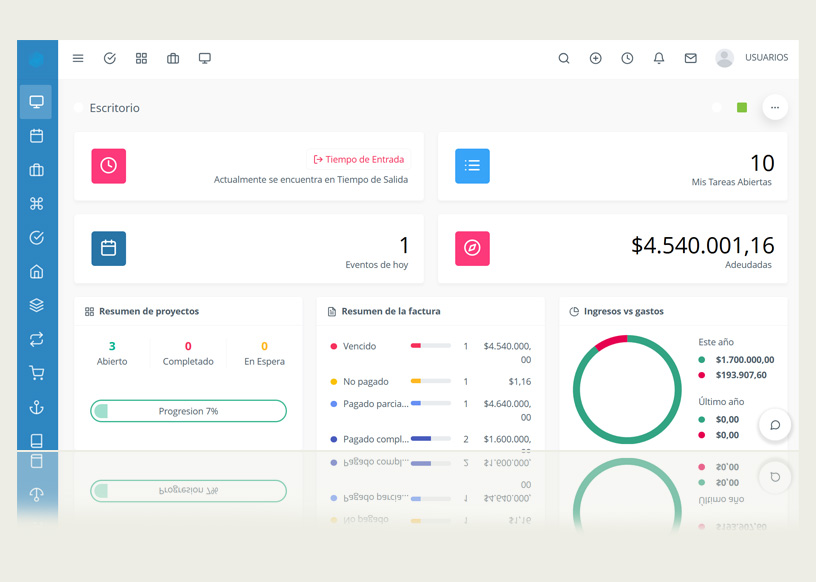Click the chat bubble floating button
This screenshot has width=816, height=582.
[x=775, y=425]
